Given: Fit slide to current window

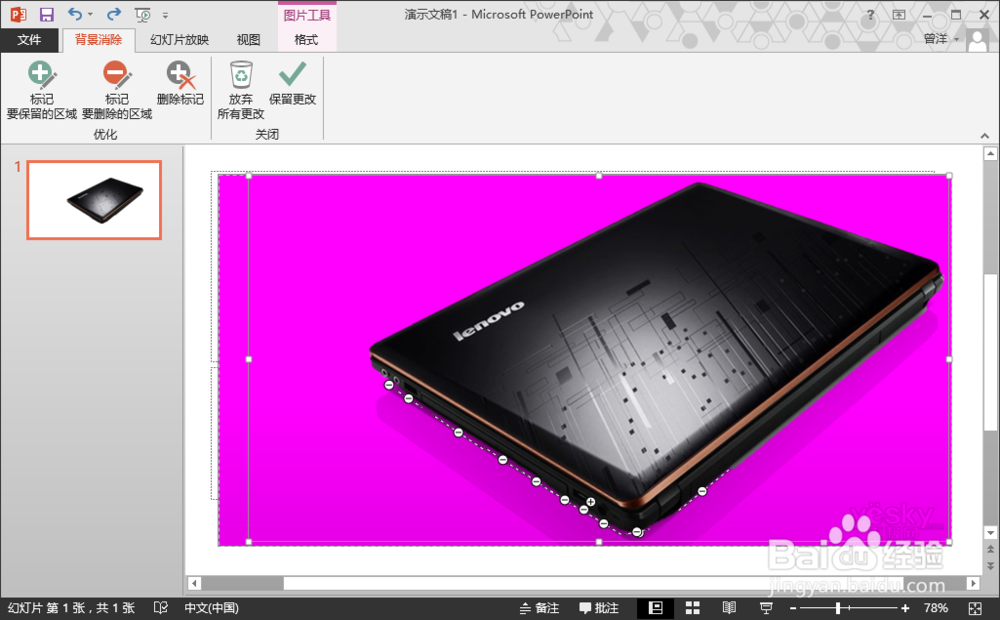Looking at the screenshot, I should (x=975, y=608).
